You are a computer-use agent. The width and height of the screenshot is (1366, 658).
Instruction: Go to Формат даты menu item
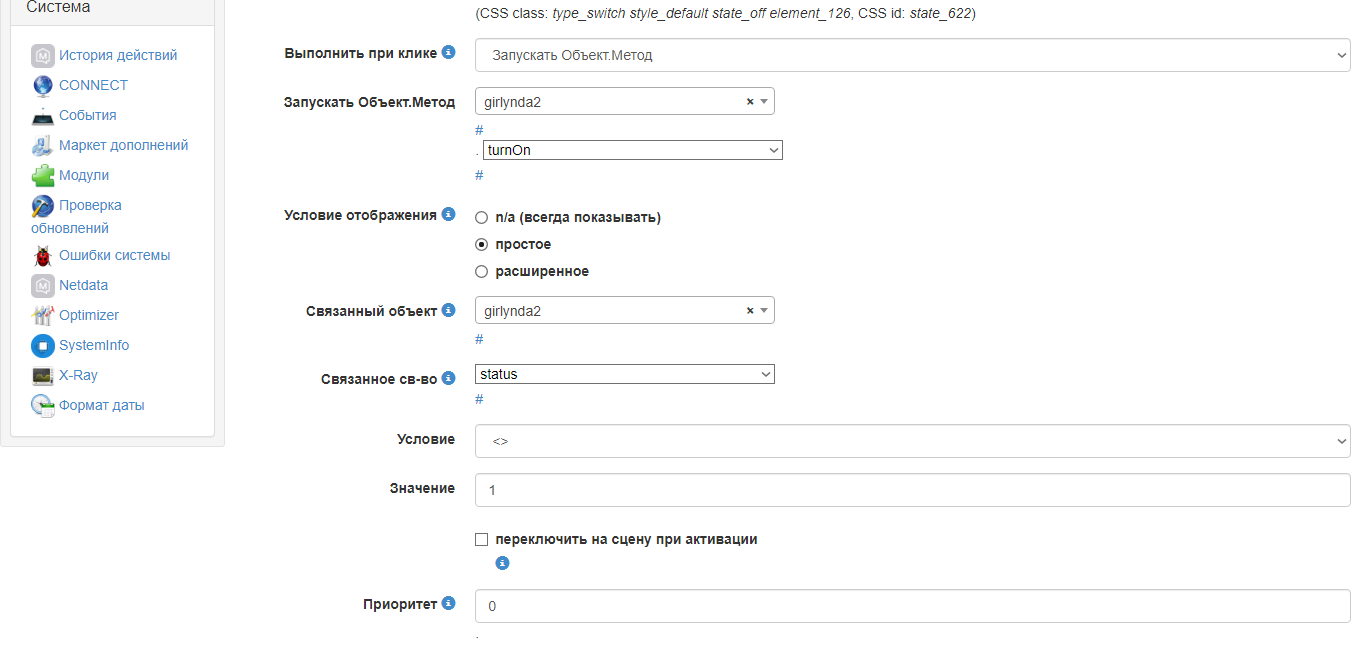click(x=101, y=405)
